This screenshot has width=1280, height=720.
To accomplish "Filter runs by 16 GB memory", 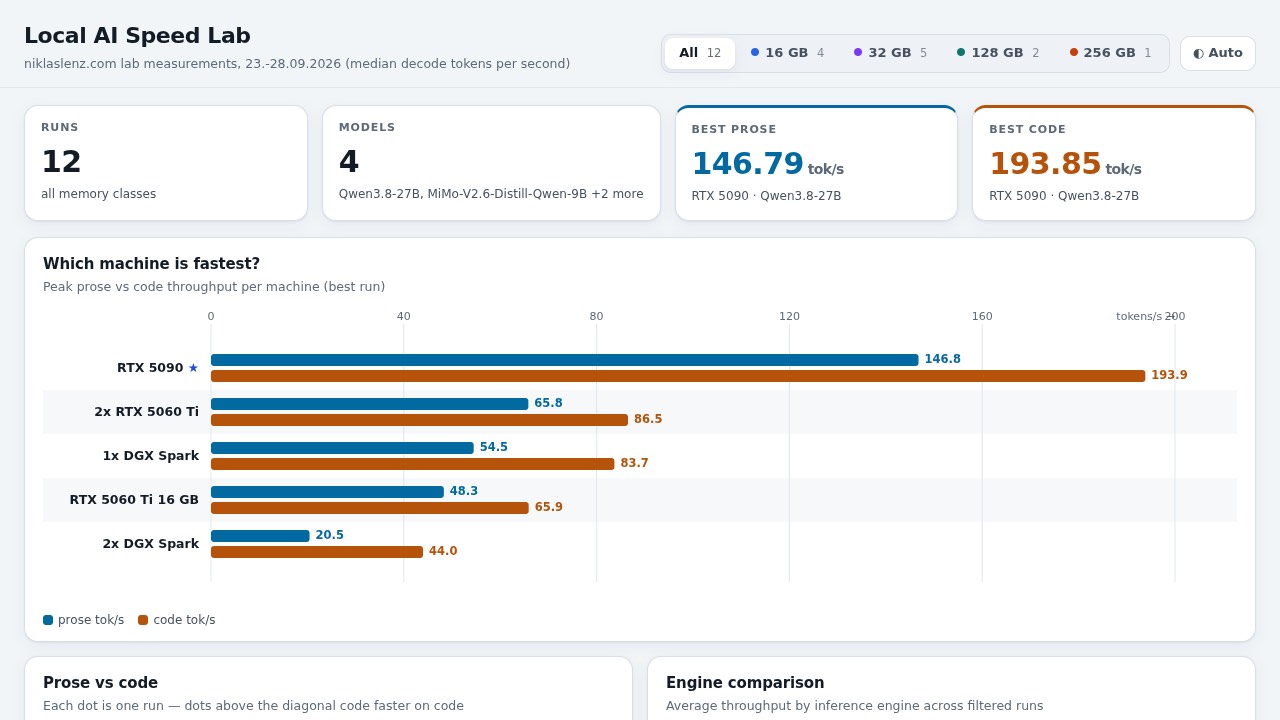I will [788, 53].
